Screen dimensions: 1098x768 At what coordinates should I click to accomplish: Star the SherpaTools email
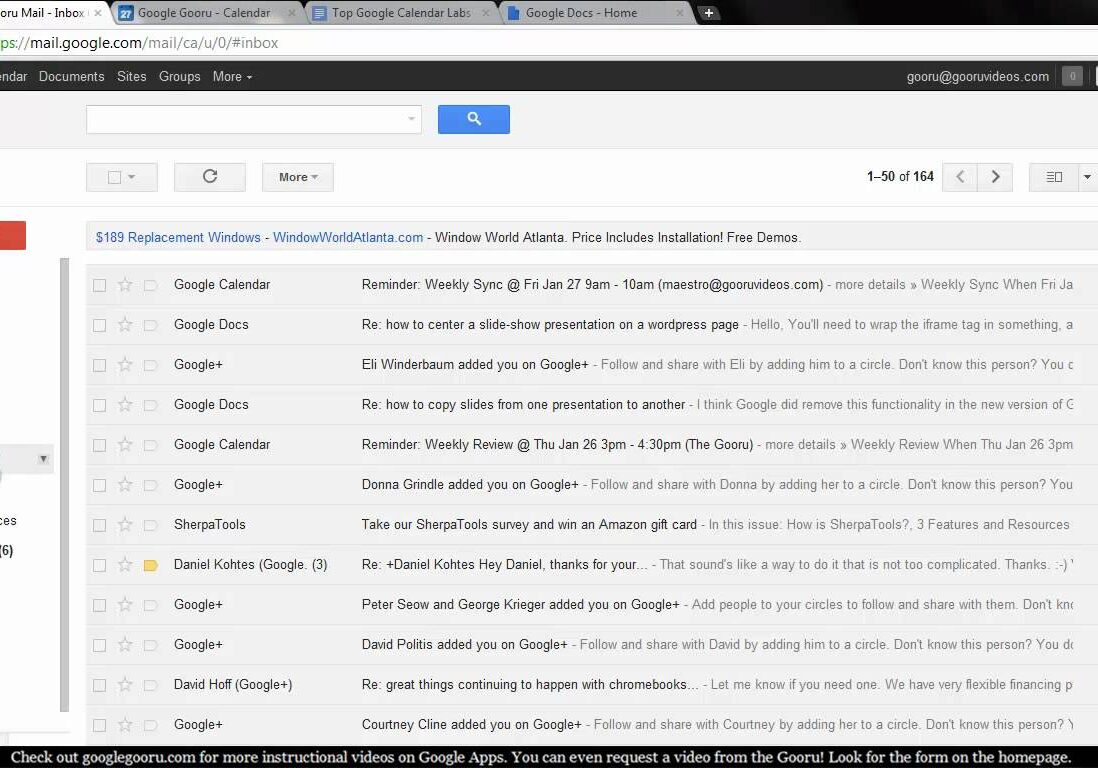(125, 525)
